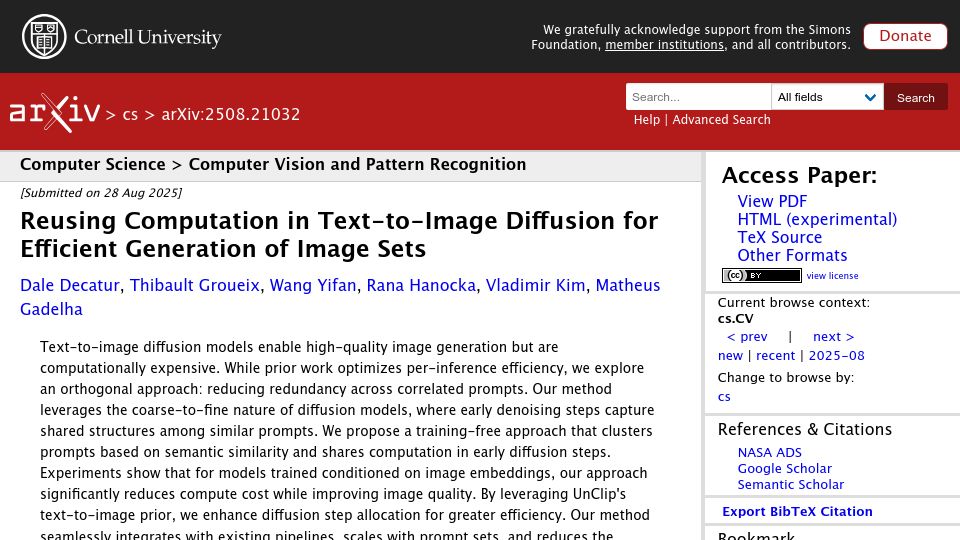
Task: Open Google Scholar link
Action: [x=784, y=468]
